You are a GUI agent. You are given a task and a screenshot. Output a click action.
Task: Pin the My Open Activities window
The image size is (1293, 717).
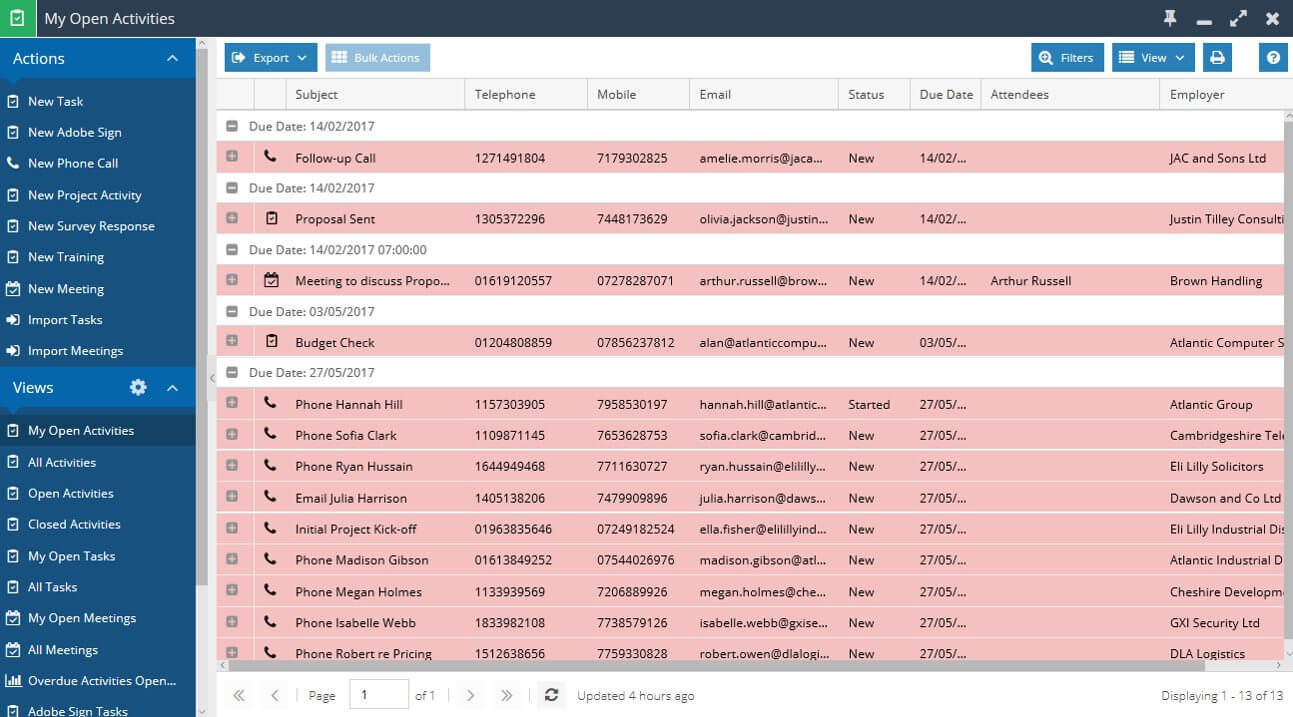(1169, 18)
